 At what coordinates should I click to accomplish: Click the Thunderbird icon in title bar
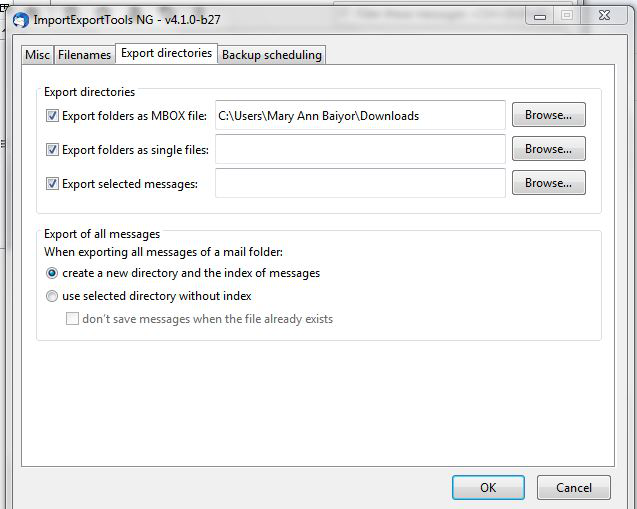(x=20, y=19)
